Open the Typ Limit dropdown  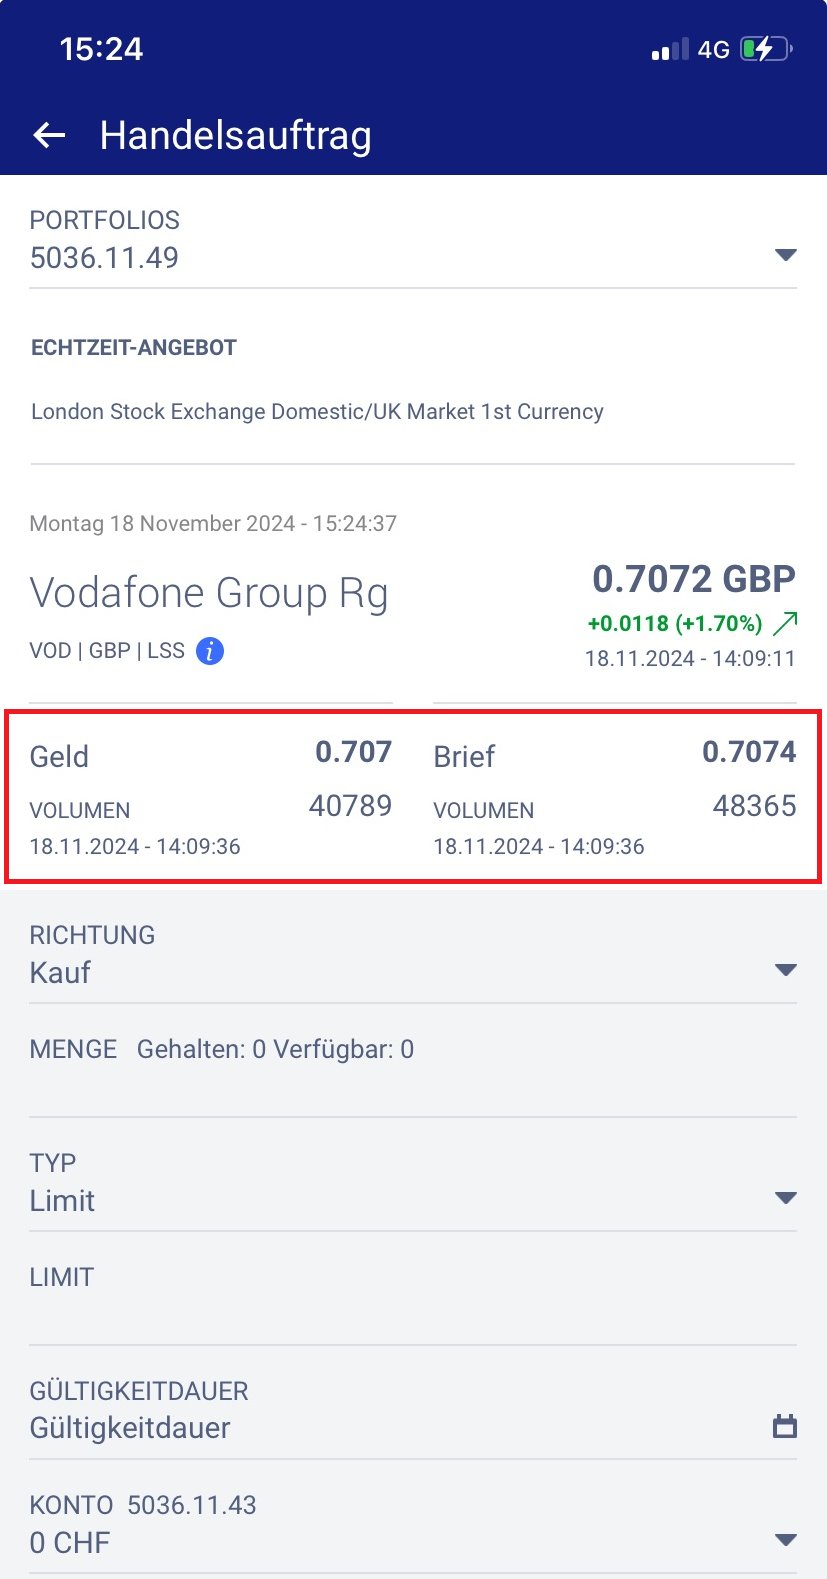[x=785, y=1198]
